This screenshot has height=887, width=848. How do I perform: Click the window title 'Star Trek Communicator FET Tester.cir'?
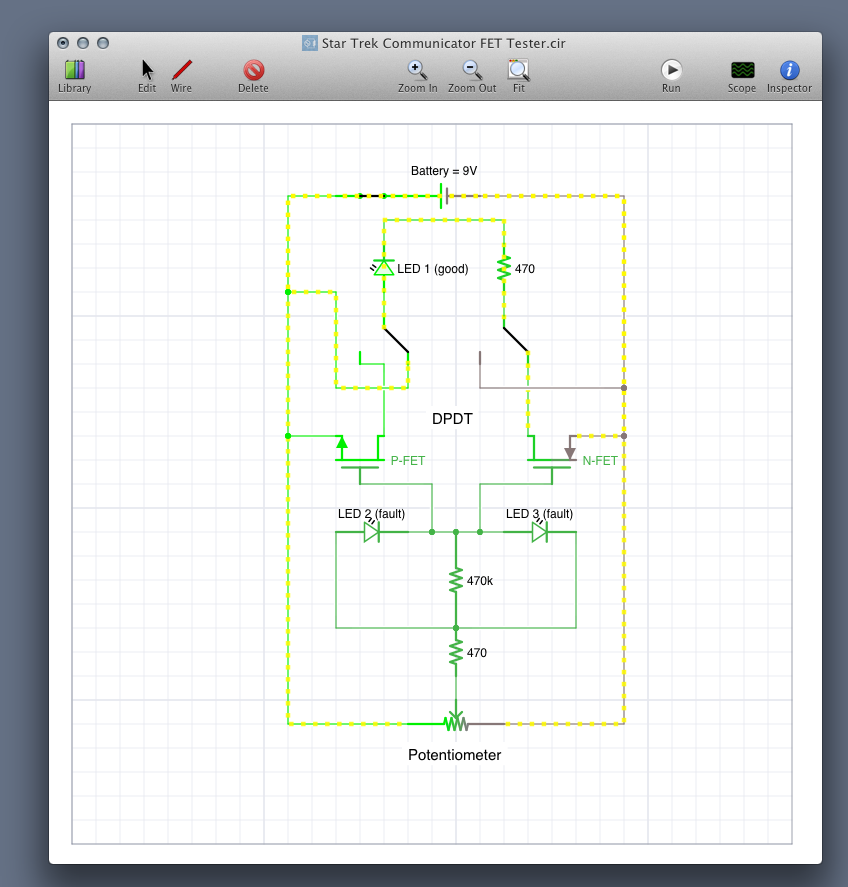[444, 44]
